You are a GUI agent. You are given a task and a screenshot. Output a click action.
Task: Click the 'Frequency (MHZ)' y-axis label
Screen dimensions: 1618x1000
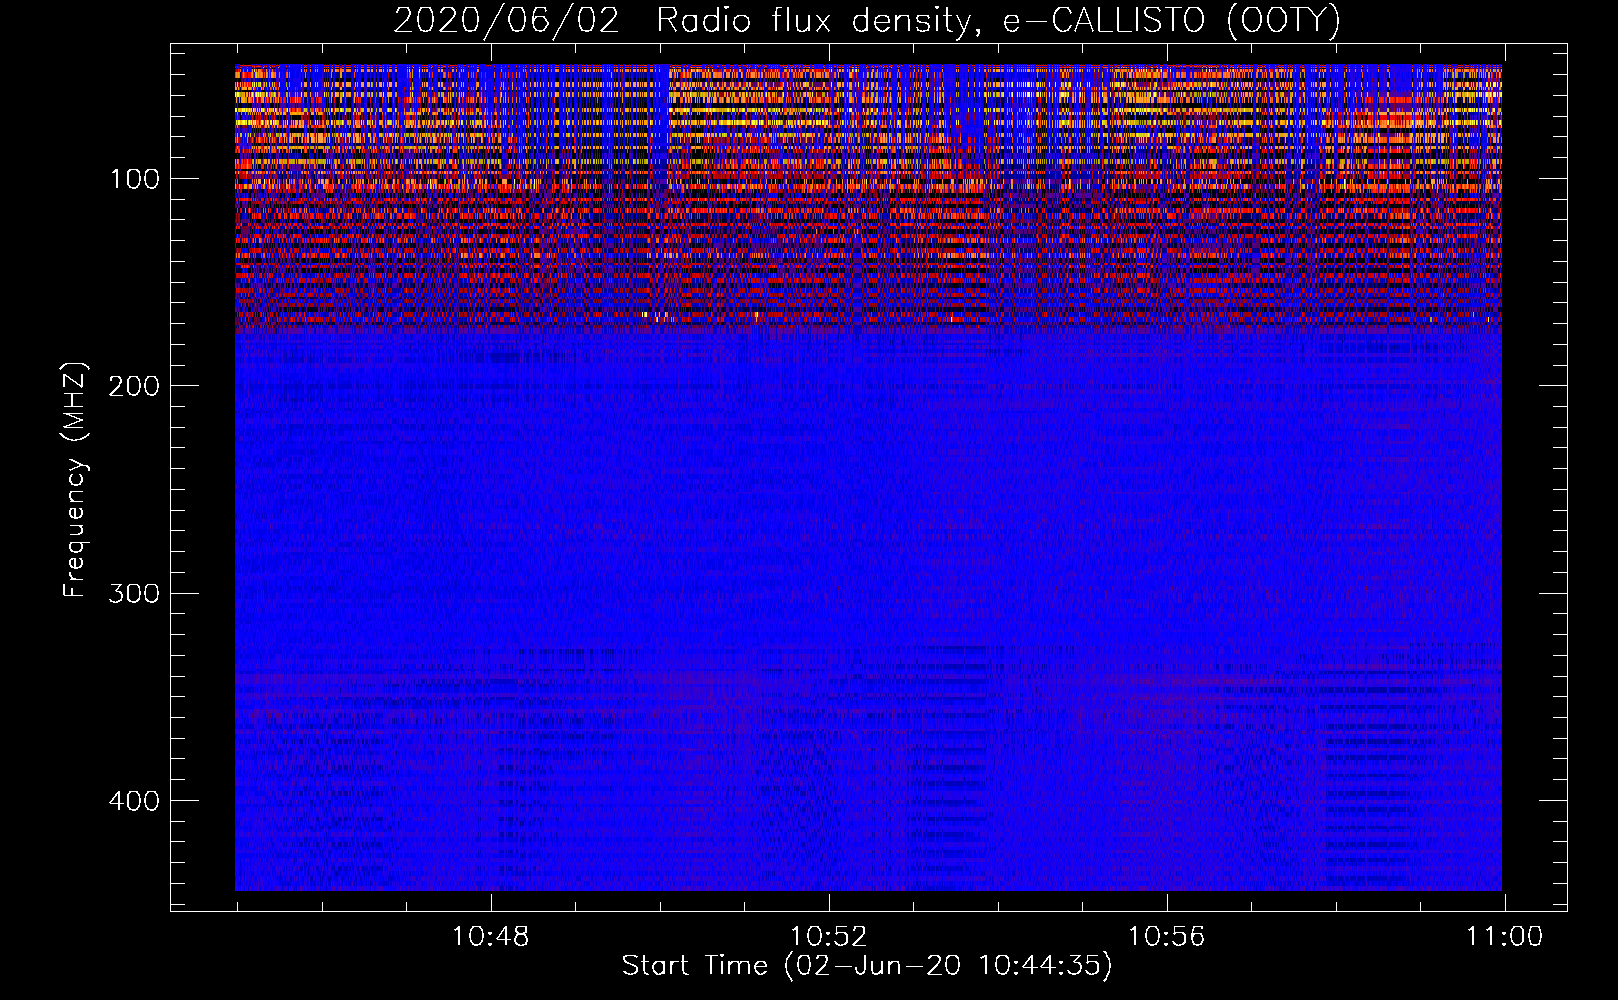75,479
